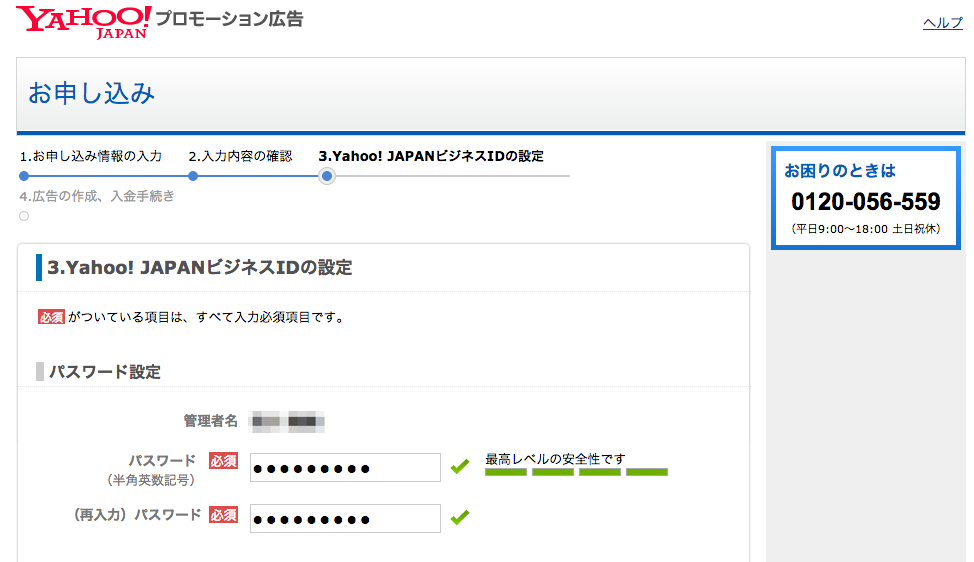Open the ヘルプ link
Image resolution: width=974 pixels, height=562 pixels.
tap(942, 23)
